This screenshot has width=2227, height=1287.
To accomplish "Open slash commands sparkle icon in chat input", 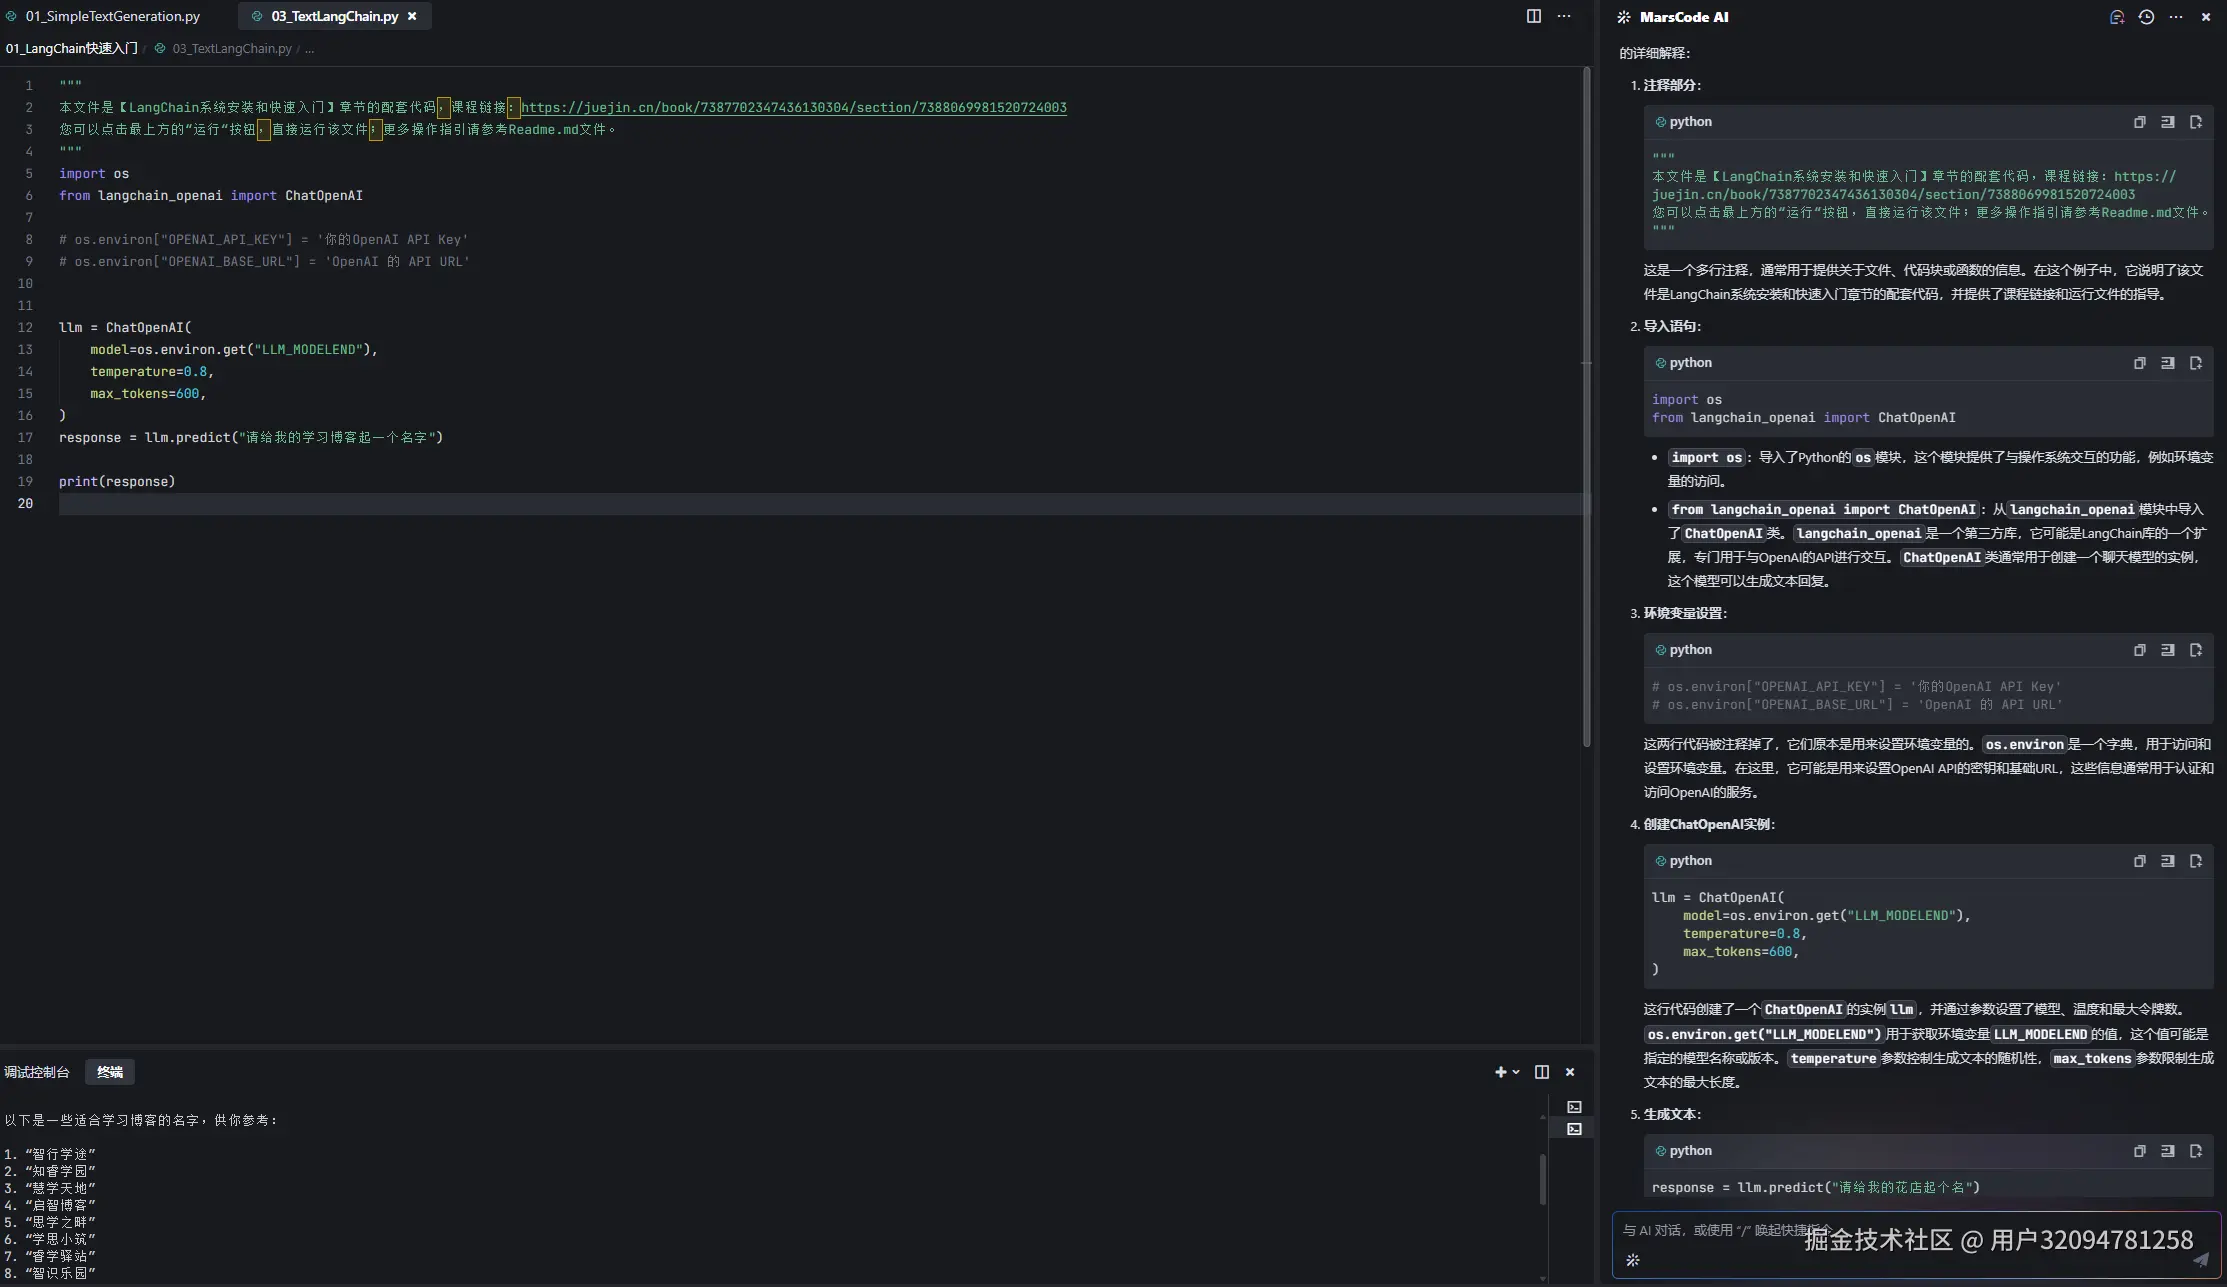I will 1632,1260.
